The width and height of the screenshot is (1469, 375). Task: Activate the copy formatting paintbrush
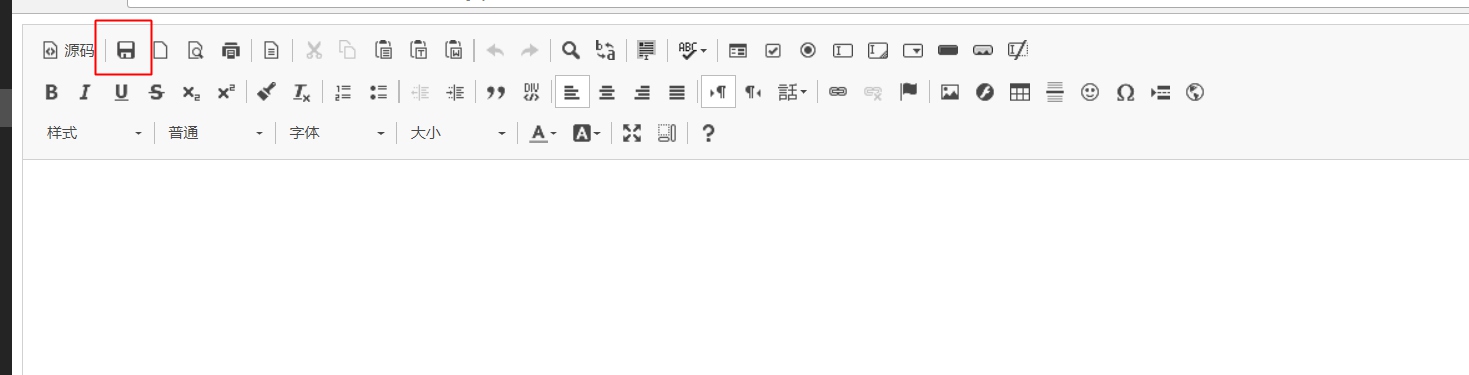pos(266,92)
